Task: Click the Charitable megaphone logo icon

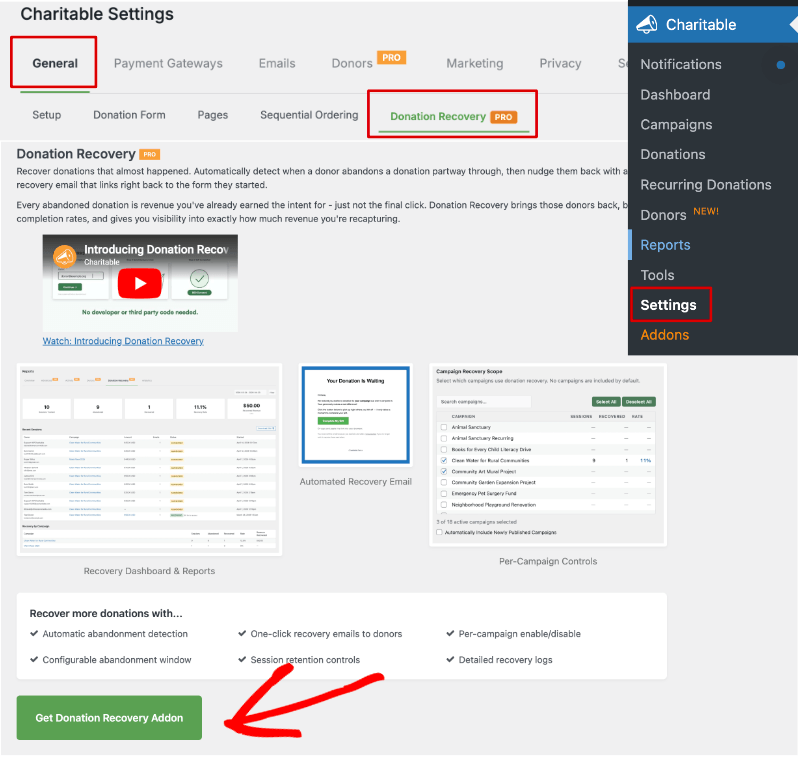Action: coord(647,24)
